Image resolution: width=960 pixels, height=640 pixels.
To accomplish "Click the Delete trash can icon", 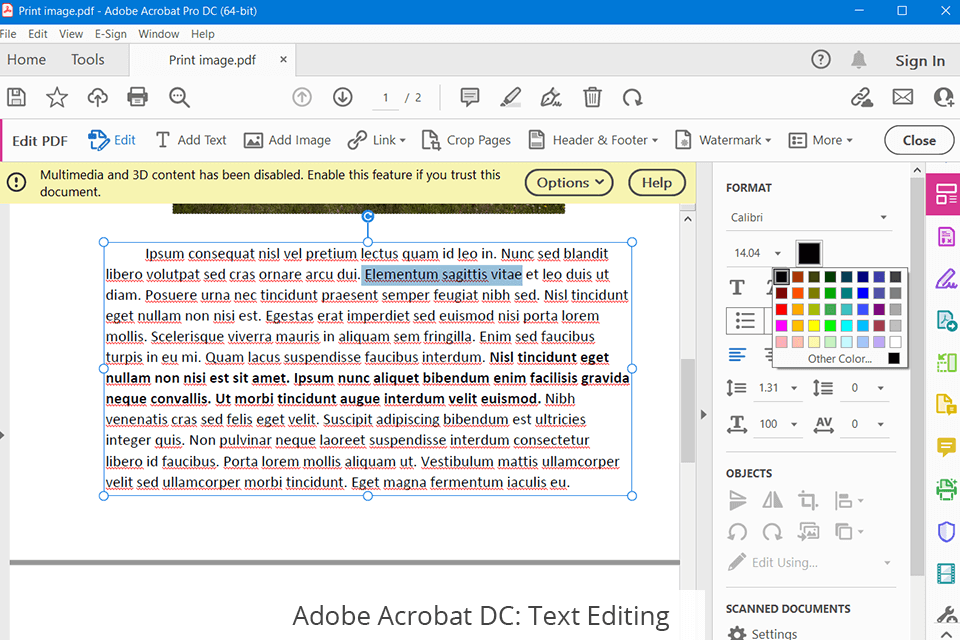I will [592, 97].
